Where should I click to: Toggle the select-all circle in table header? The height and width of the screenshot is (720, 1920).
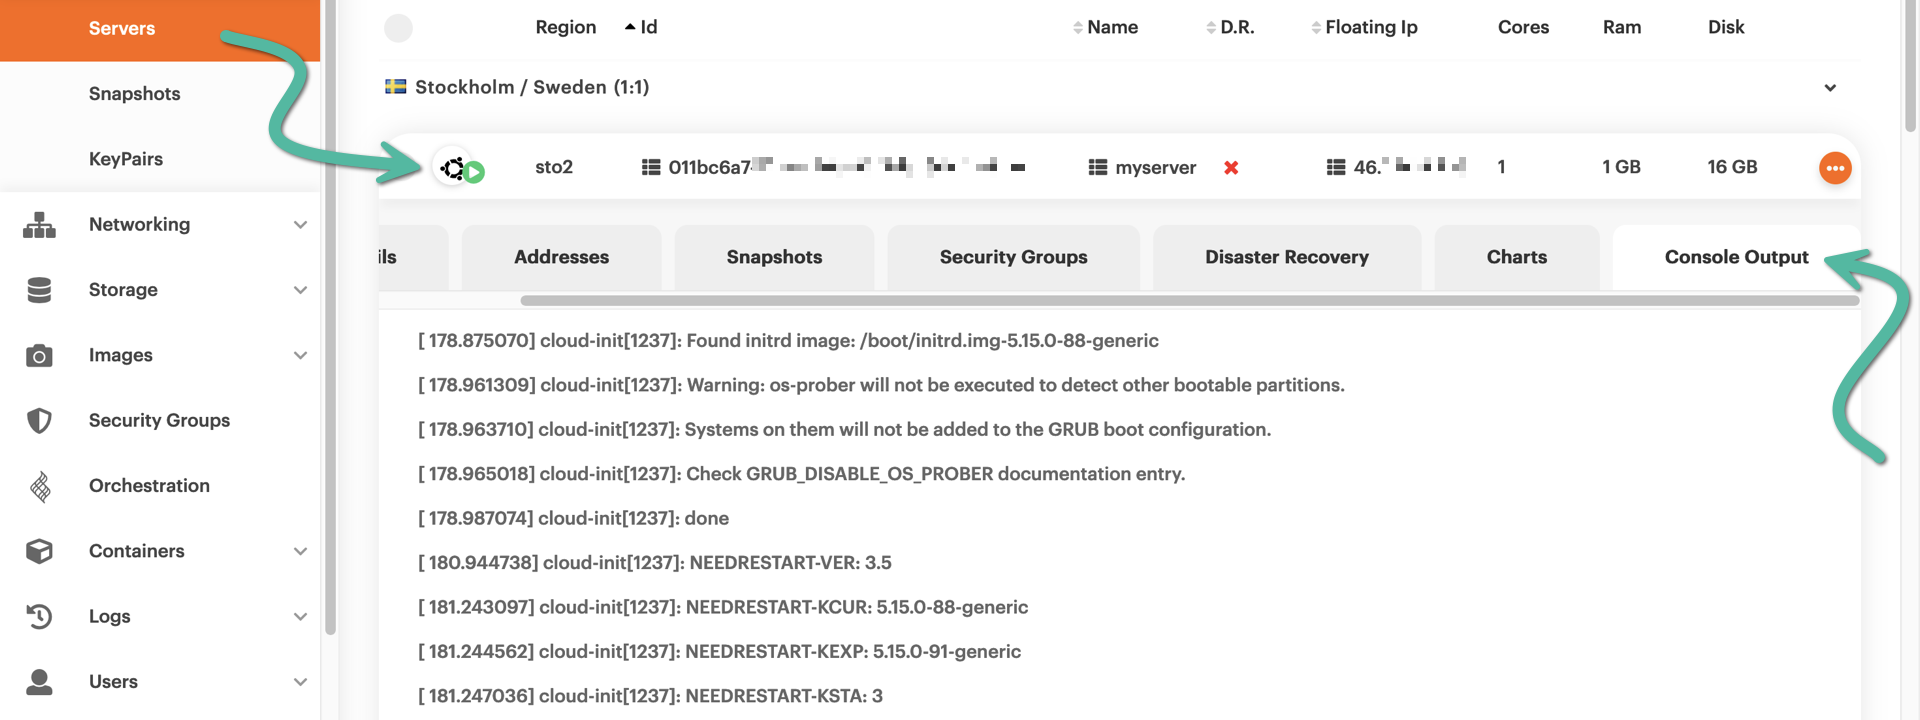tap(398, 28)
